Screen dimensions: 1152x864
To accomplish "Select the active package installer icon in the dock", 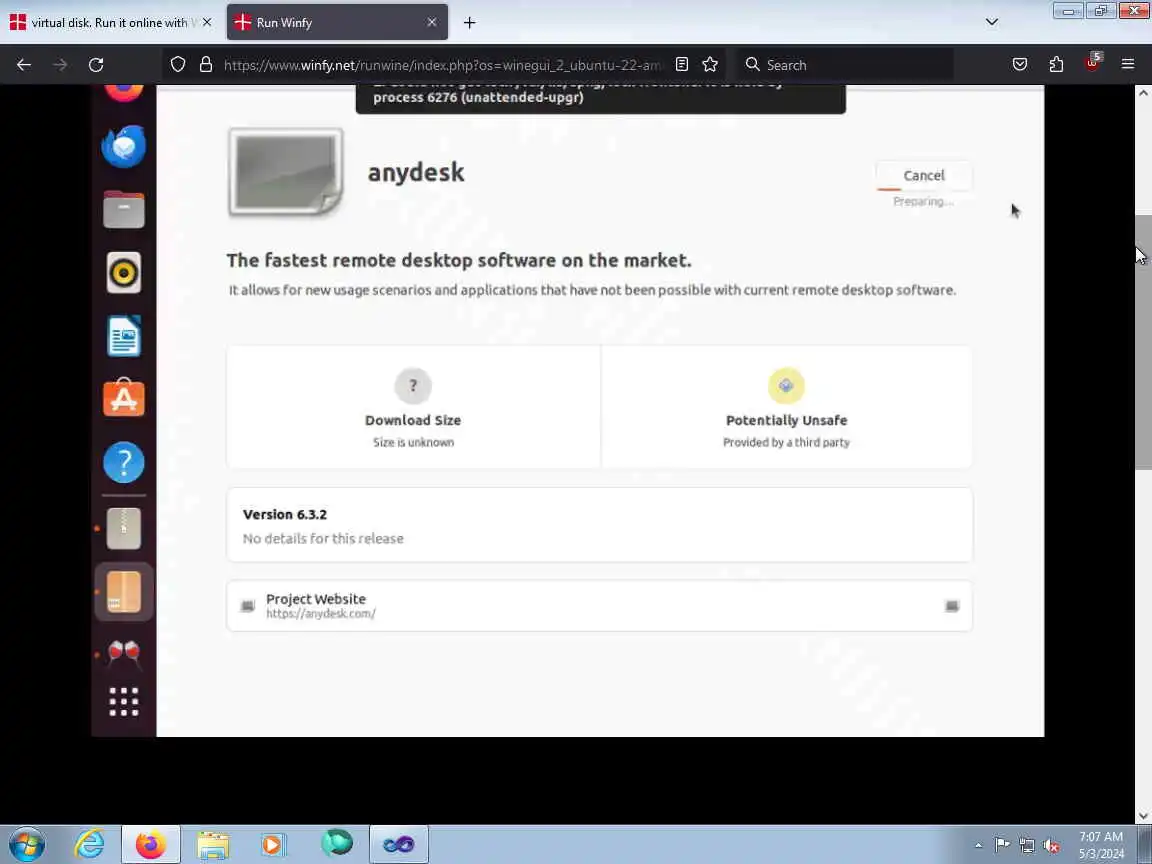I will pos(123,591).
